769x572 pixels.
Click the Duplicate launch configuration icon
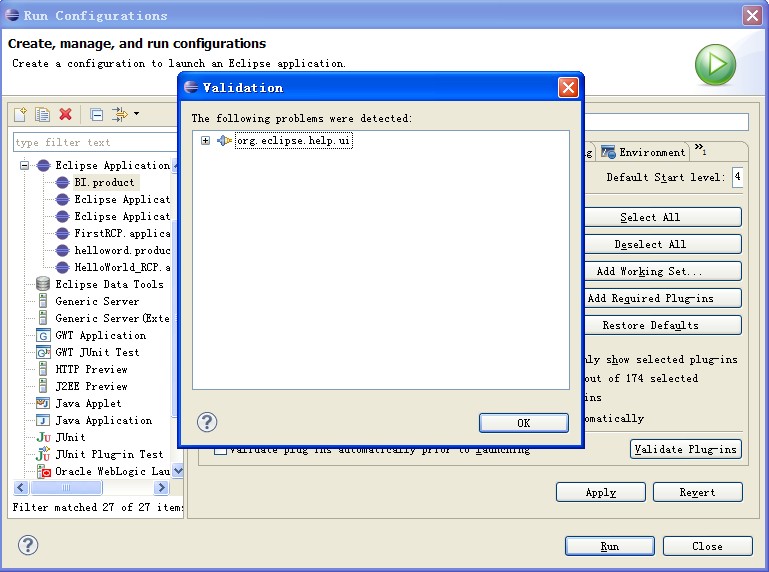(x=42, y=114)
